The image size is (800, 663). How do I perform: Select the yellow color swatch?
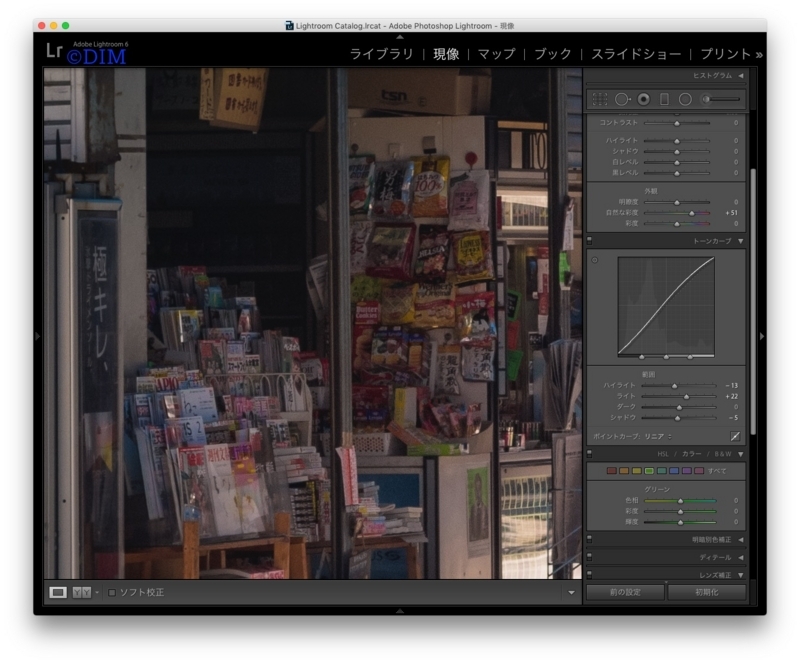636,471
